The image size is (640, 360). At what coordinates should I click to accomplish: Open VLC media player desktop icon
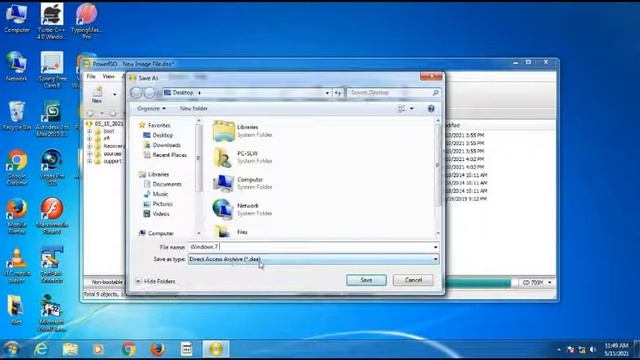pyautogui.click(x=17, y=265)
